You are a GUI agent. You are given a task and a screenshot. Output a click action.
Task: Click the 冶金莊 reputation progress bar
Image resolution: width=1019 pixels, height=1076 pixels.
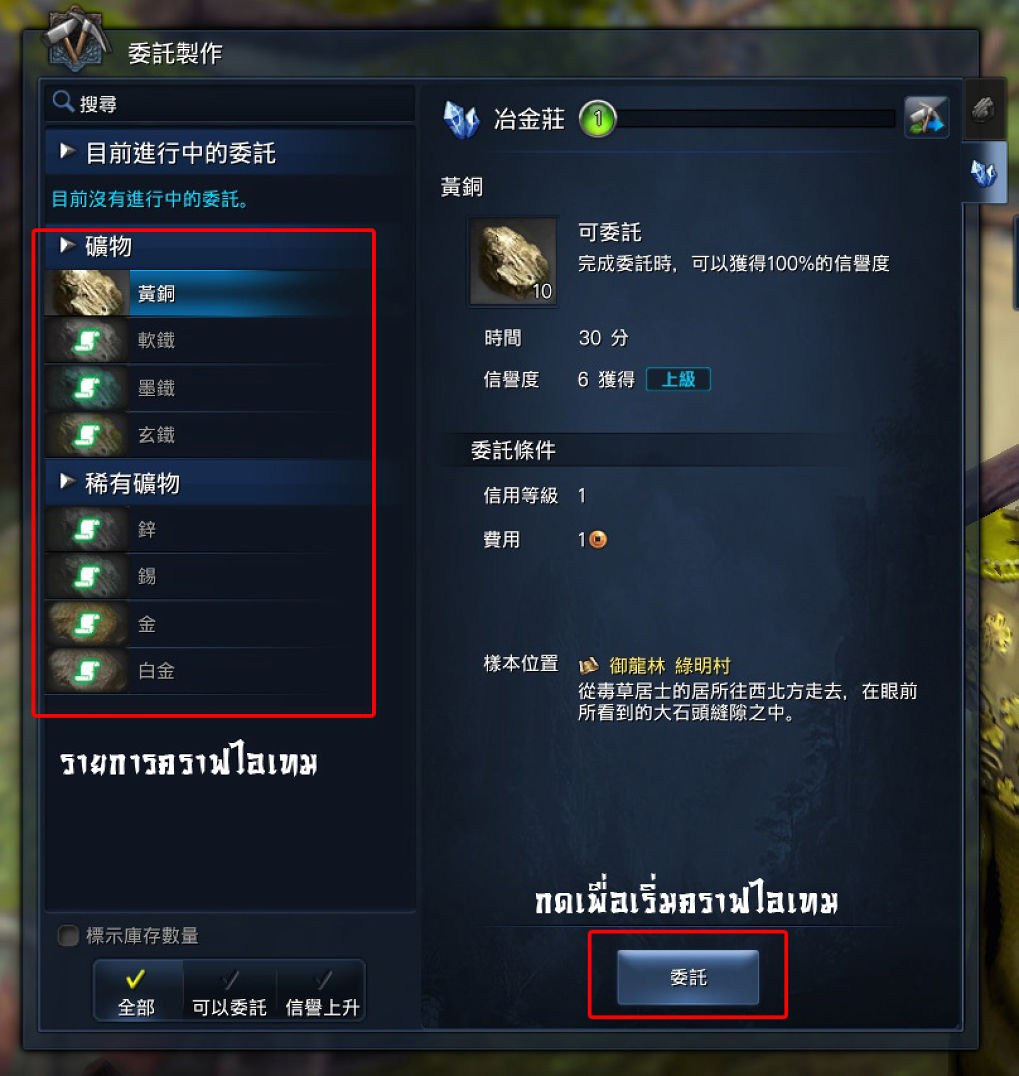(x=755, y=119)
